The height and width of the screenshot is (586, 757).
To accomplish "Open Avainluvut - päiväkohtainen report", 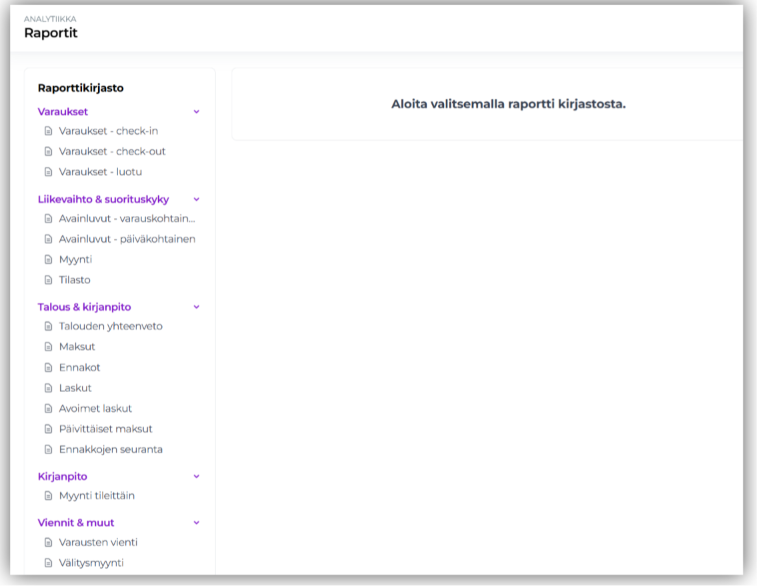I will (x=127, y=239).
